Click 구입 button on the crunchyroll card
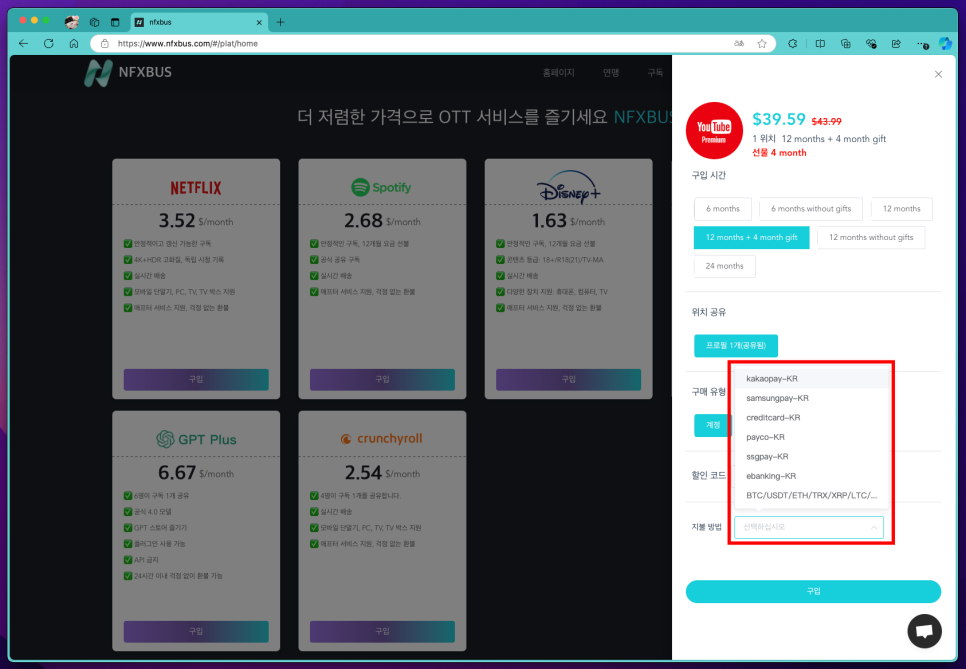The width and height of the screenshot is (966, 669). tap(382, 631)
